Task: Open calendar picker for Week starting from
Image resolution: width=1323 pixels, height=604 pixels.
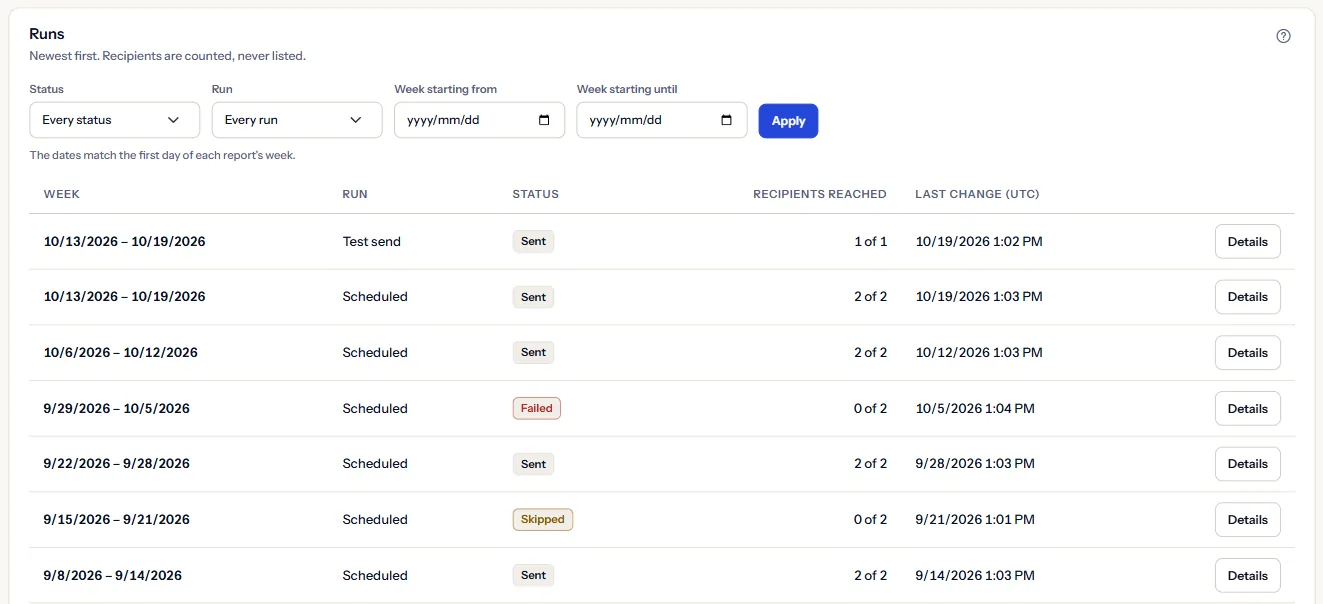Action: coord(544,120)
